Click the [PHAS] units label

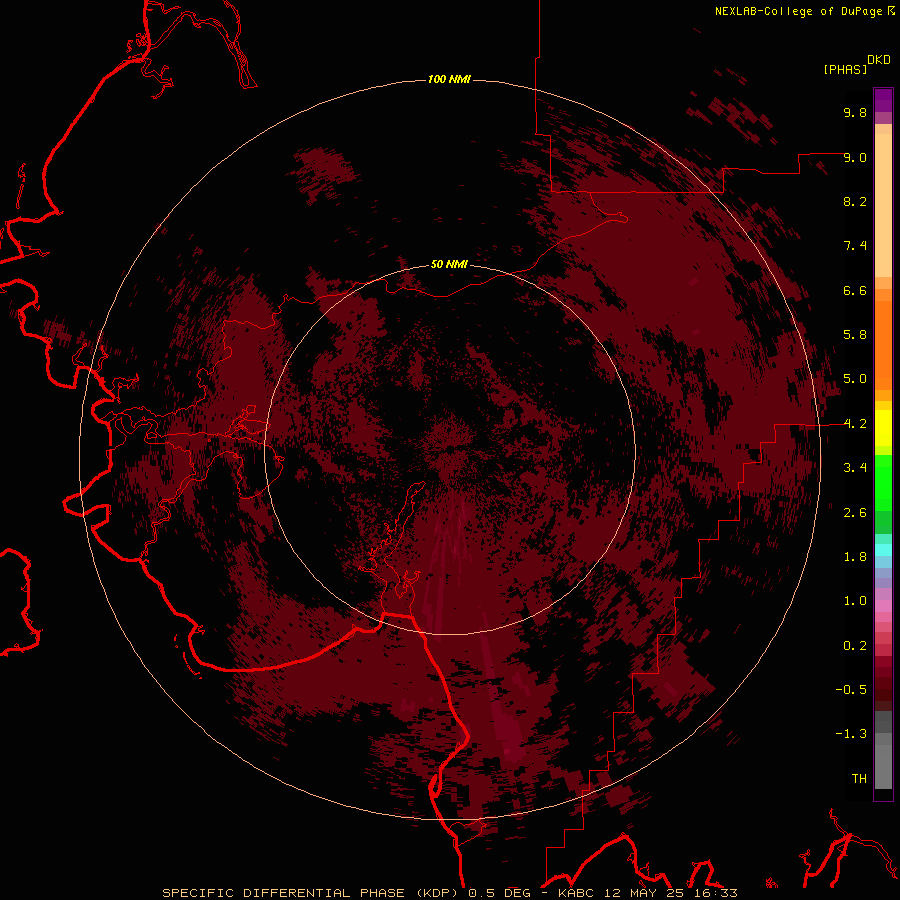[845, 69]
